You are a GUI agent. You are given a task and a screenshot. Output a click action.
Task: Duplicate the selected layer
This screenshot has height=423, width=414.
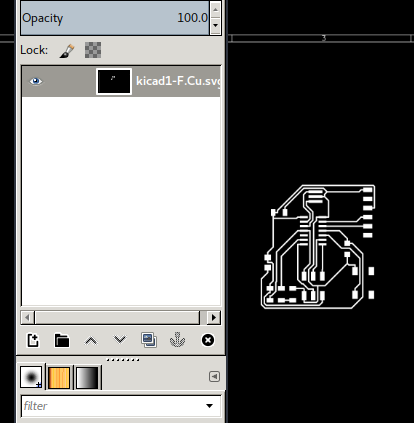click(149, 340)
